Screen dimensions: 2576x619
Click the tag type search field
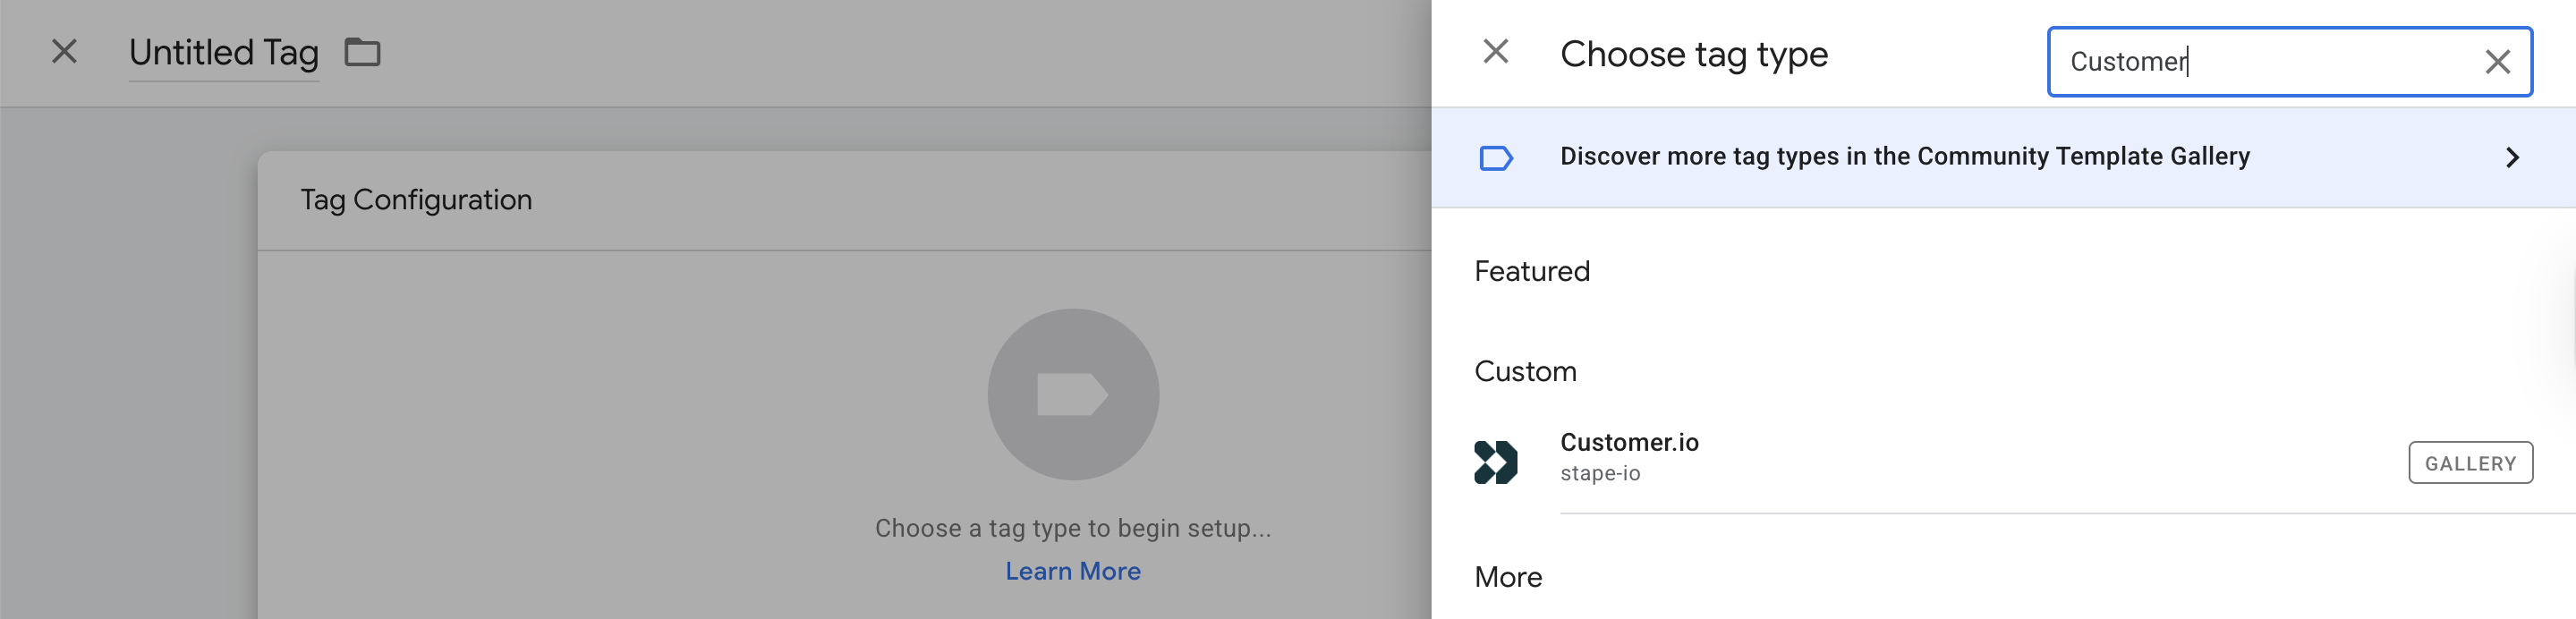point(2290,62)
